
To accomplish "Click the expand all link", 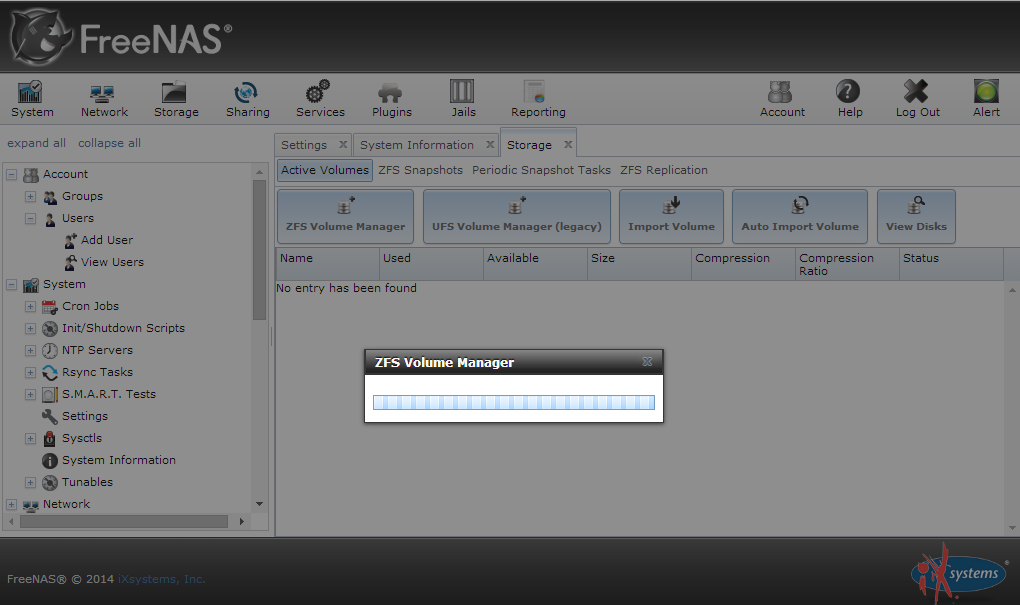I will [36, 143].
